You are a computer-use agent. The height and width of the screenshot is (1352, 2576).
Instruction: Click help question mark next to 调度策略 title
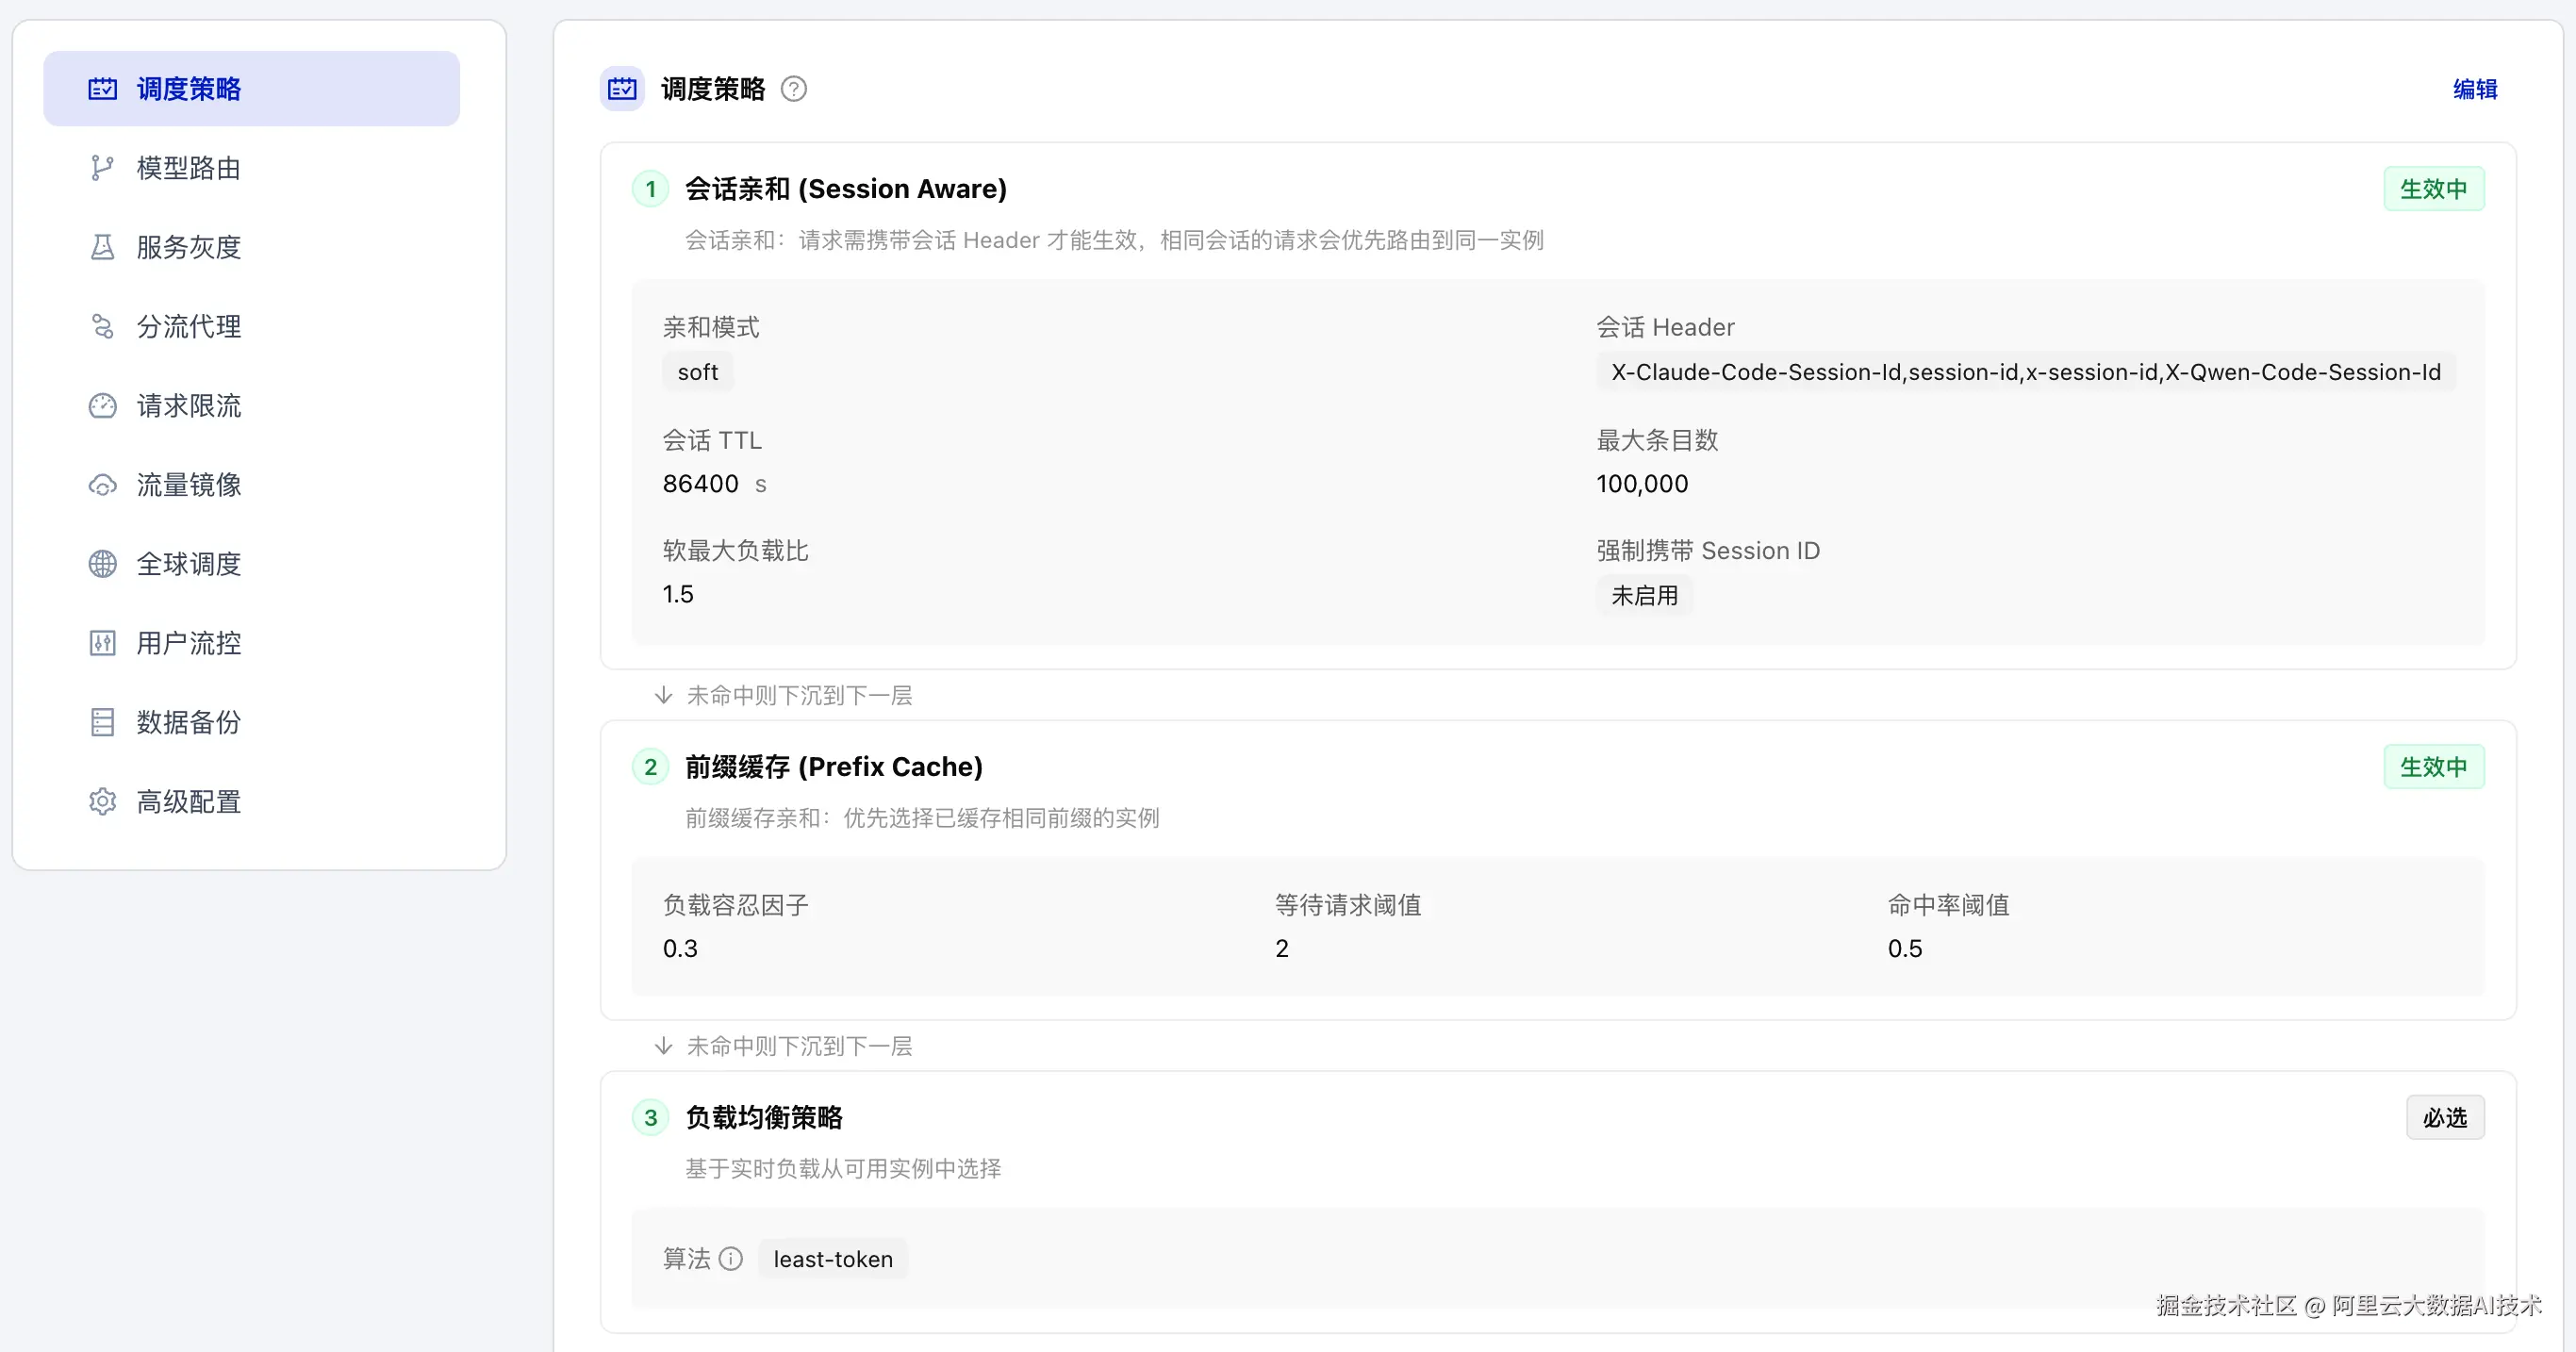(x=793, y=89)
